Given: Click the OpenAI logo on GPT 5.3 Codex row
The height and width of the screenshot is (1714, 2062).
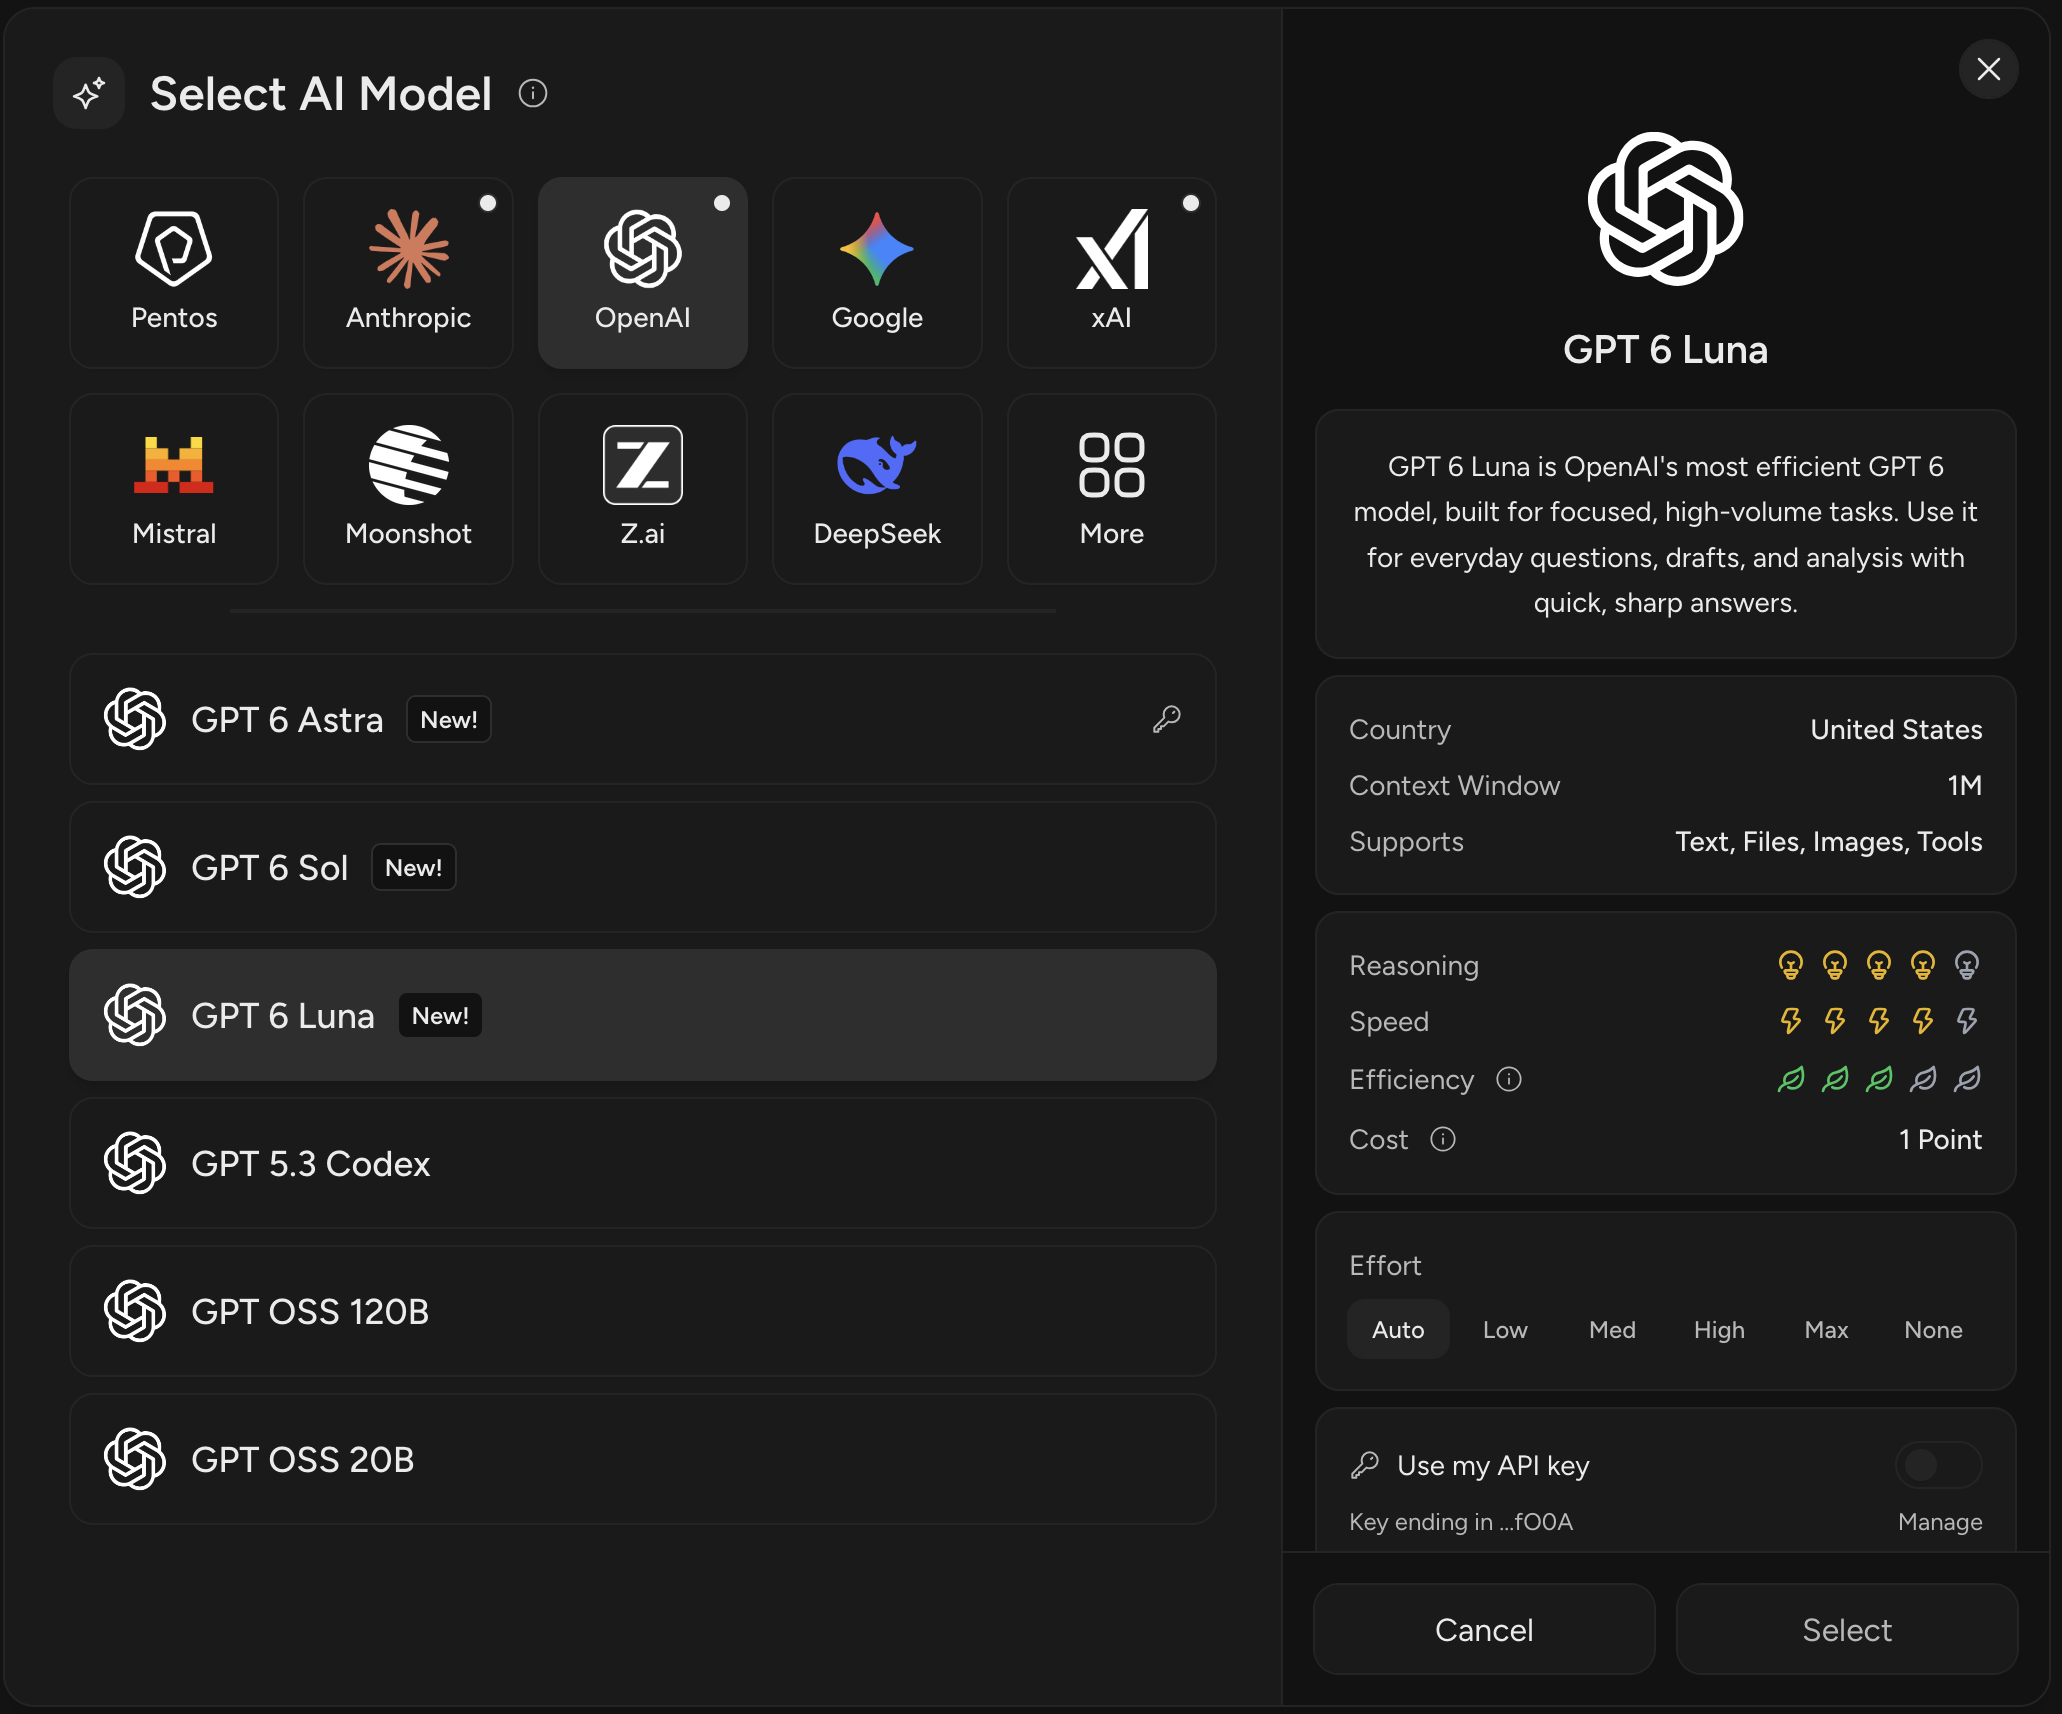Looking at the screenshot, I should pyautogui.click(x=135, y=1163).
